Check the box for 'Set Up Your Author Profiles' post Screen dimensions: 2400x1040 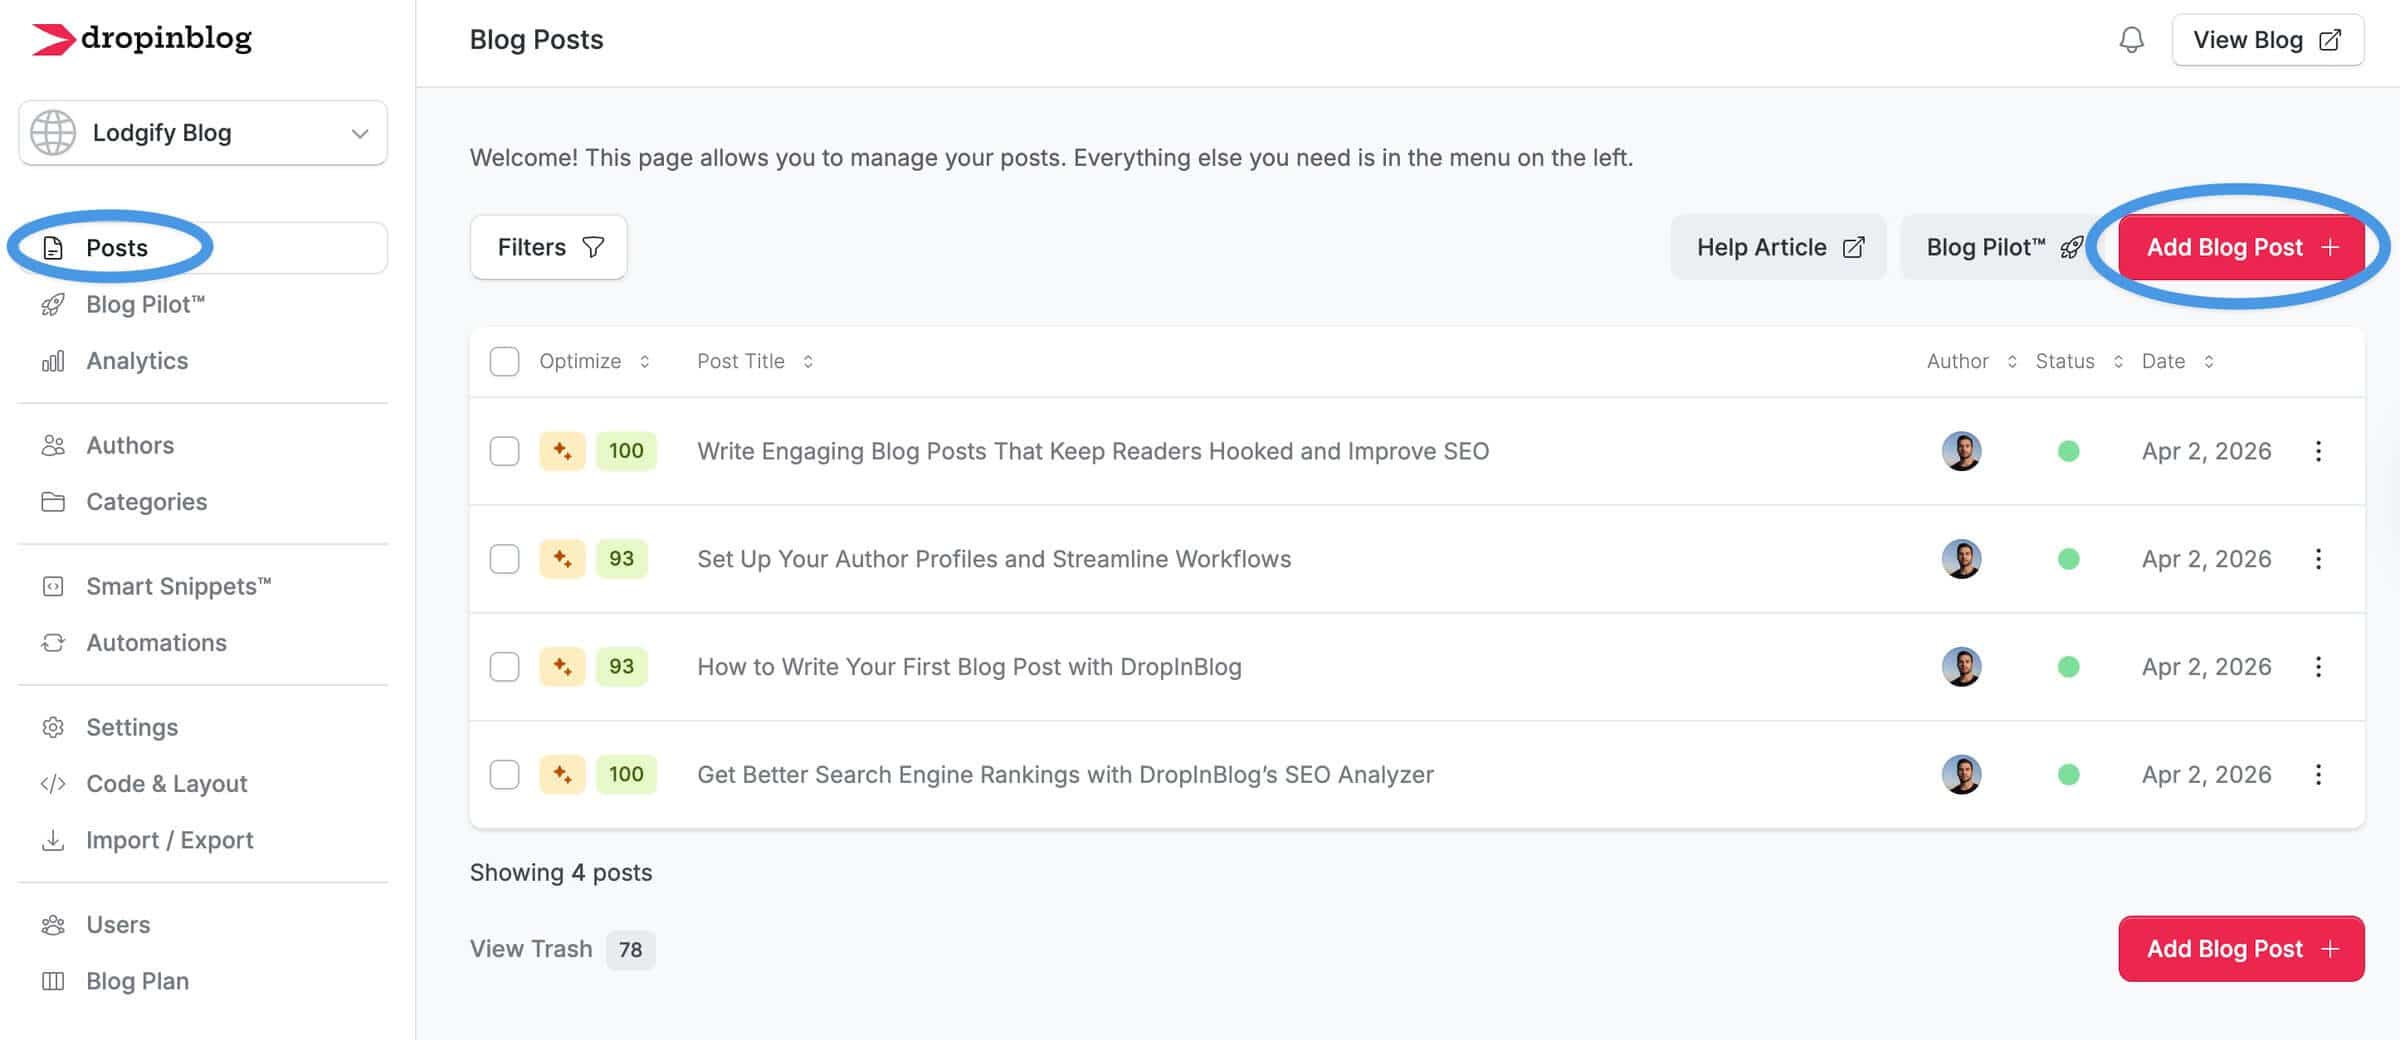(x=504, y=559)
